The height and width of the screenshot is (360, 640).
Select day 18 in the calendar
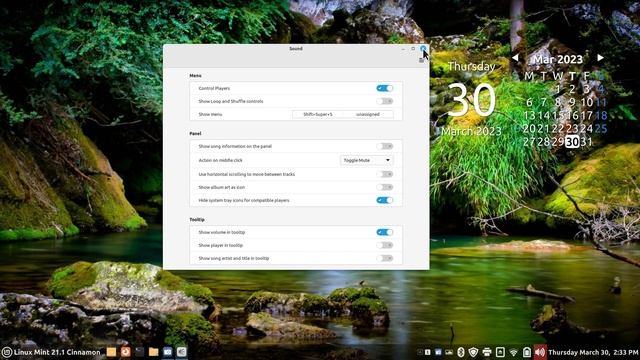pos(601,116)
